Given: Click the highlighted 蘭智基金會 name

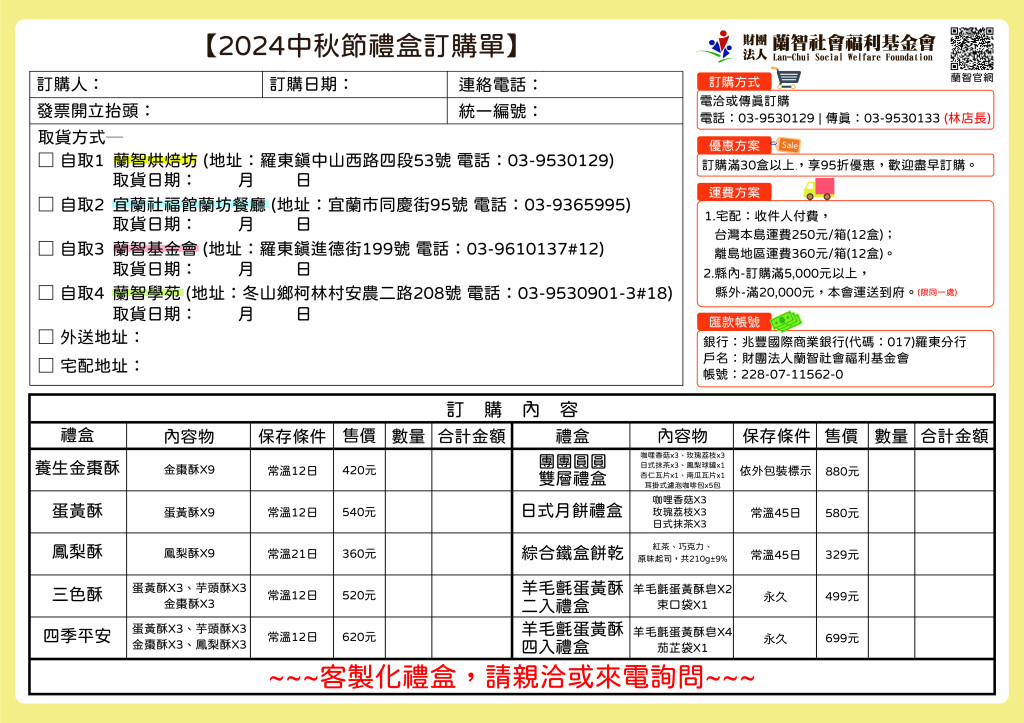Looking at the screenshot, I should click(155, 248).
